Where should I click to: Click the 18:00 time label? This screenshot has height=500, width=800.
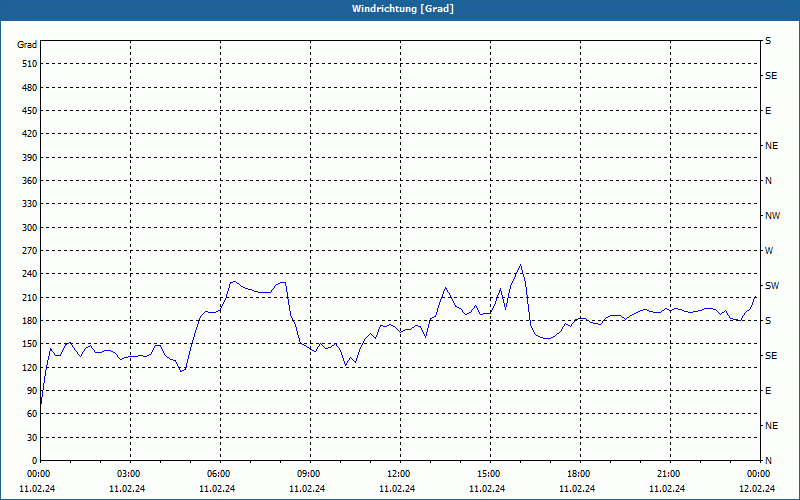[x=579, y=474]
